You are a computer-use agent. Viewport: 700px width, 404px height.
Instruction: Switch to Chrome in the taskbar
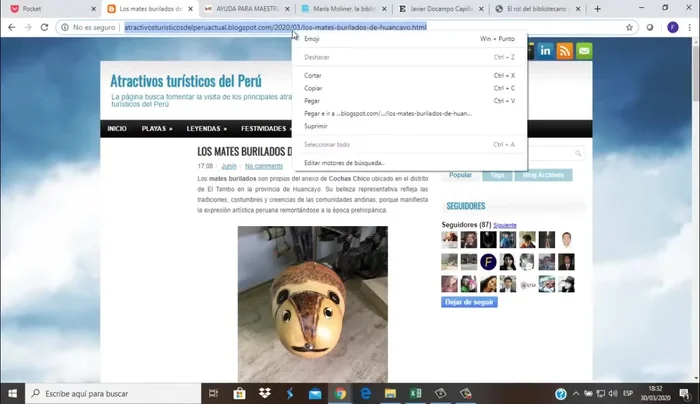[x=340, y=393]
